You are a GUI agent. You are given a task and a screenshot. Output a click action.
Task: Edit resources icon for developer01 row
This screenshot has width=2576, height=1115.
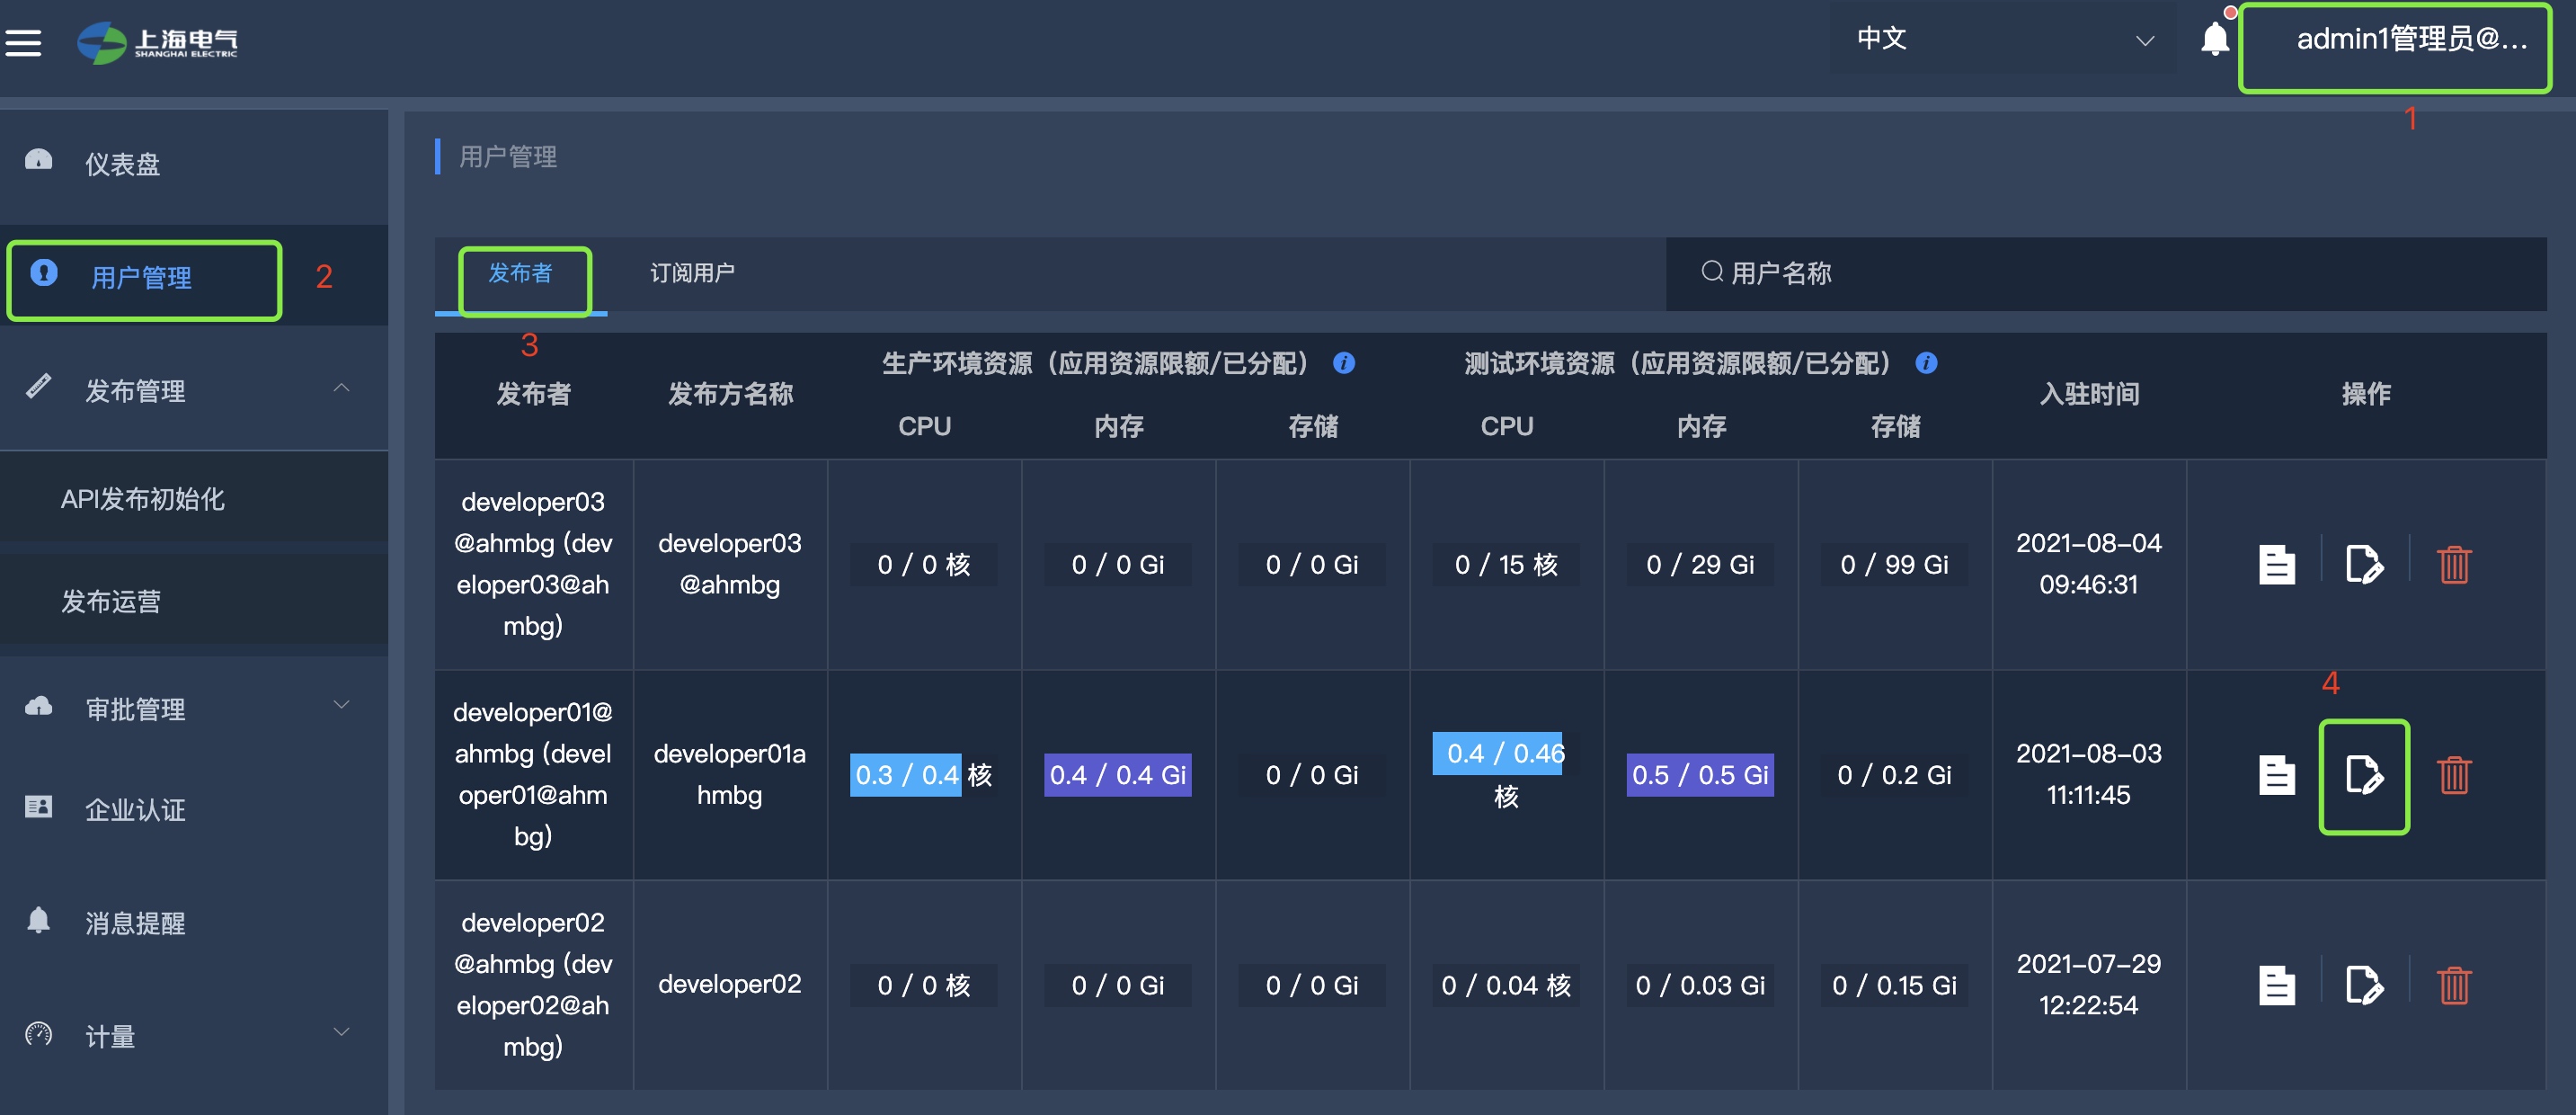[x=2364, y=775]
